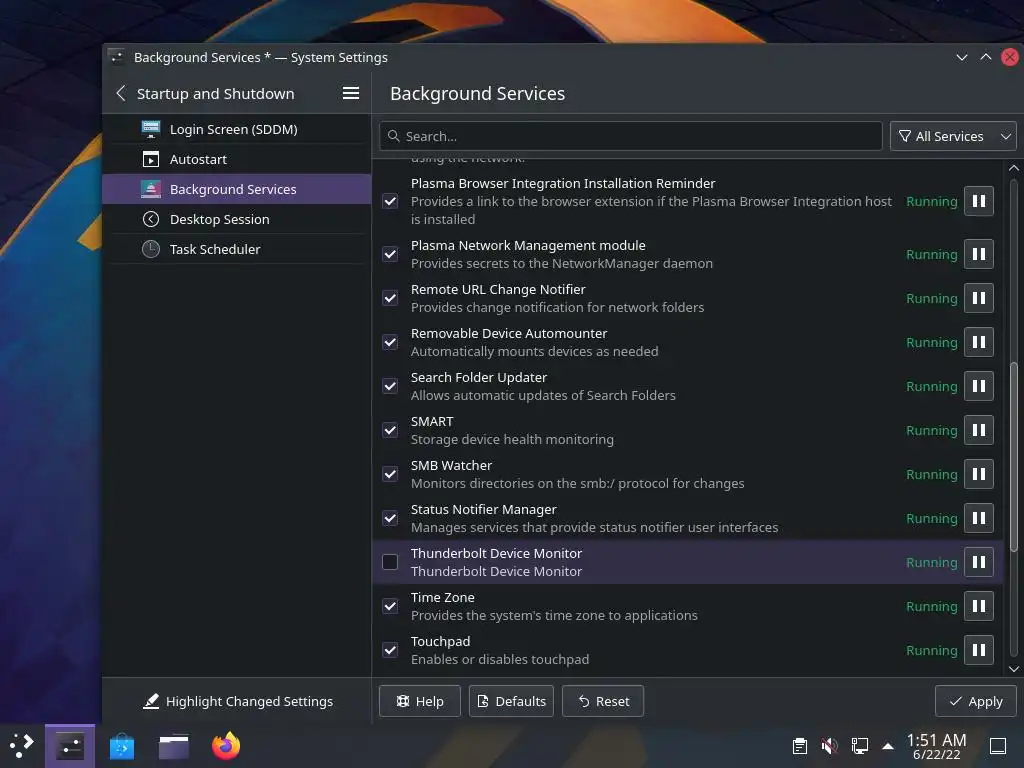Pause the Plasma Network Management module service
The height and width of the screenshot is (768, 1024).
point(978,254)
